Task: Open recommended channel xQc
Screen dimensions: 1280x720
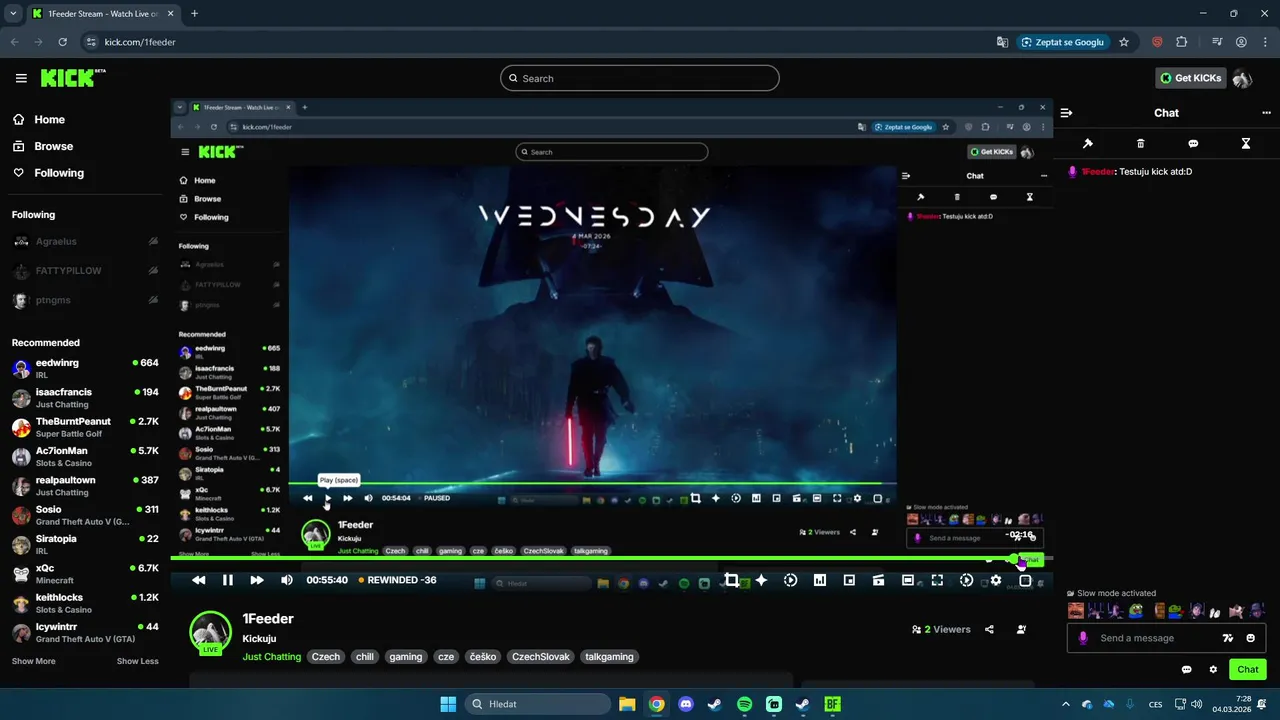Action: pos(85,573)
